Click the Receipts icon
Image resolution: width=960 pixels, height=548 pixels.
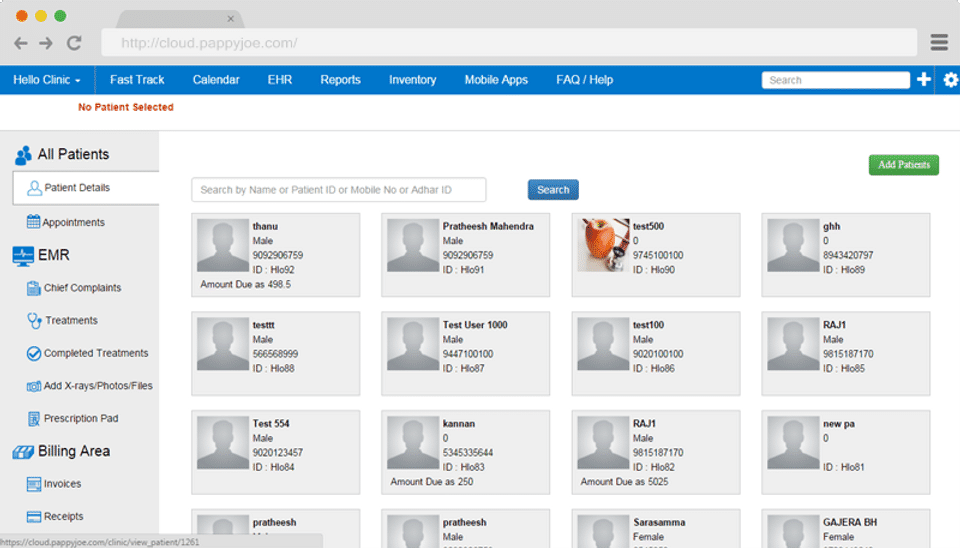34,516
